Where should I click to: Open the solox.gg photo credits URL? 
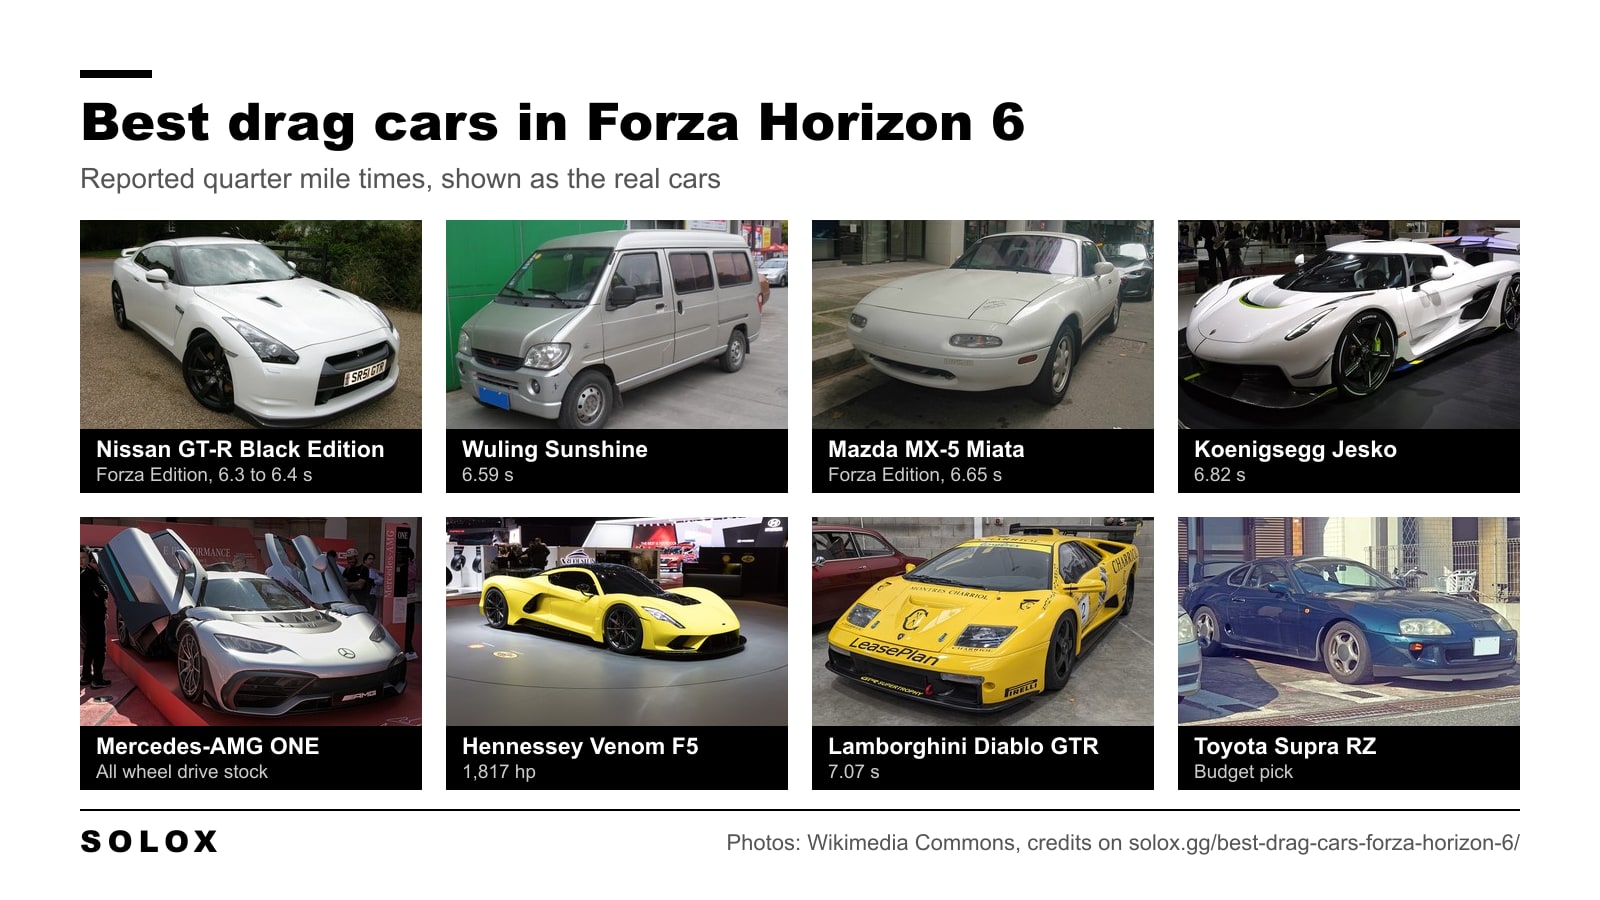coord(1324,843)
